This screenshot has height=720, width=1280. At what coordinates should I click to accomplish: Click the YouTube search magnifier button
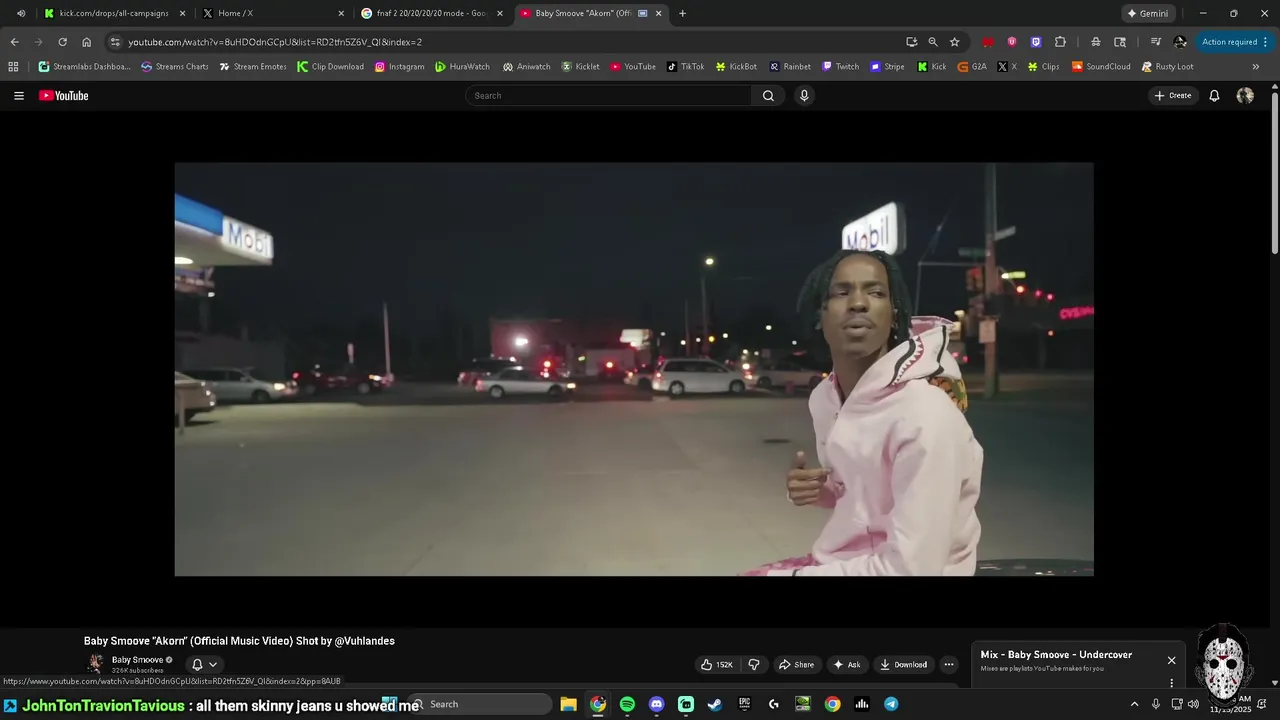[768, 96]
